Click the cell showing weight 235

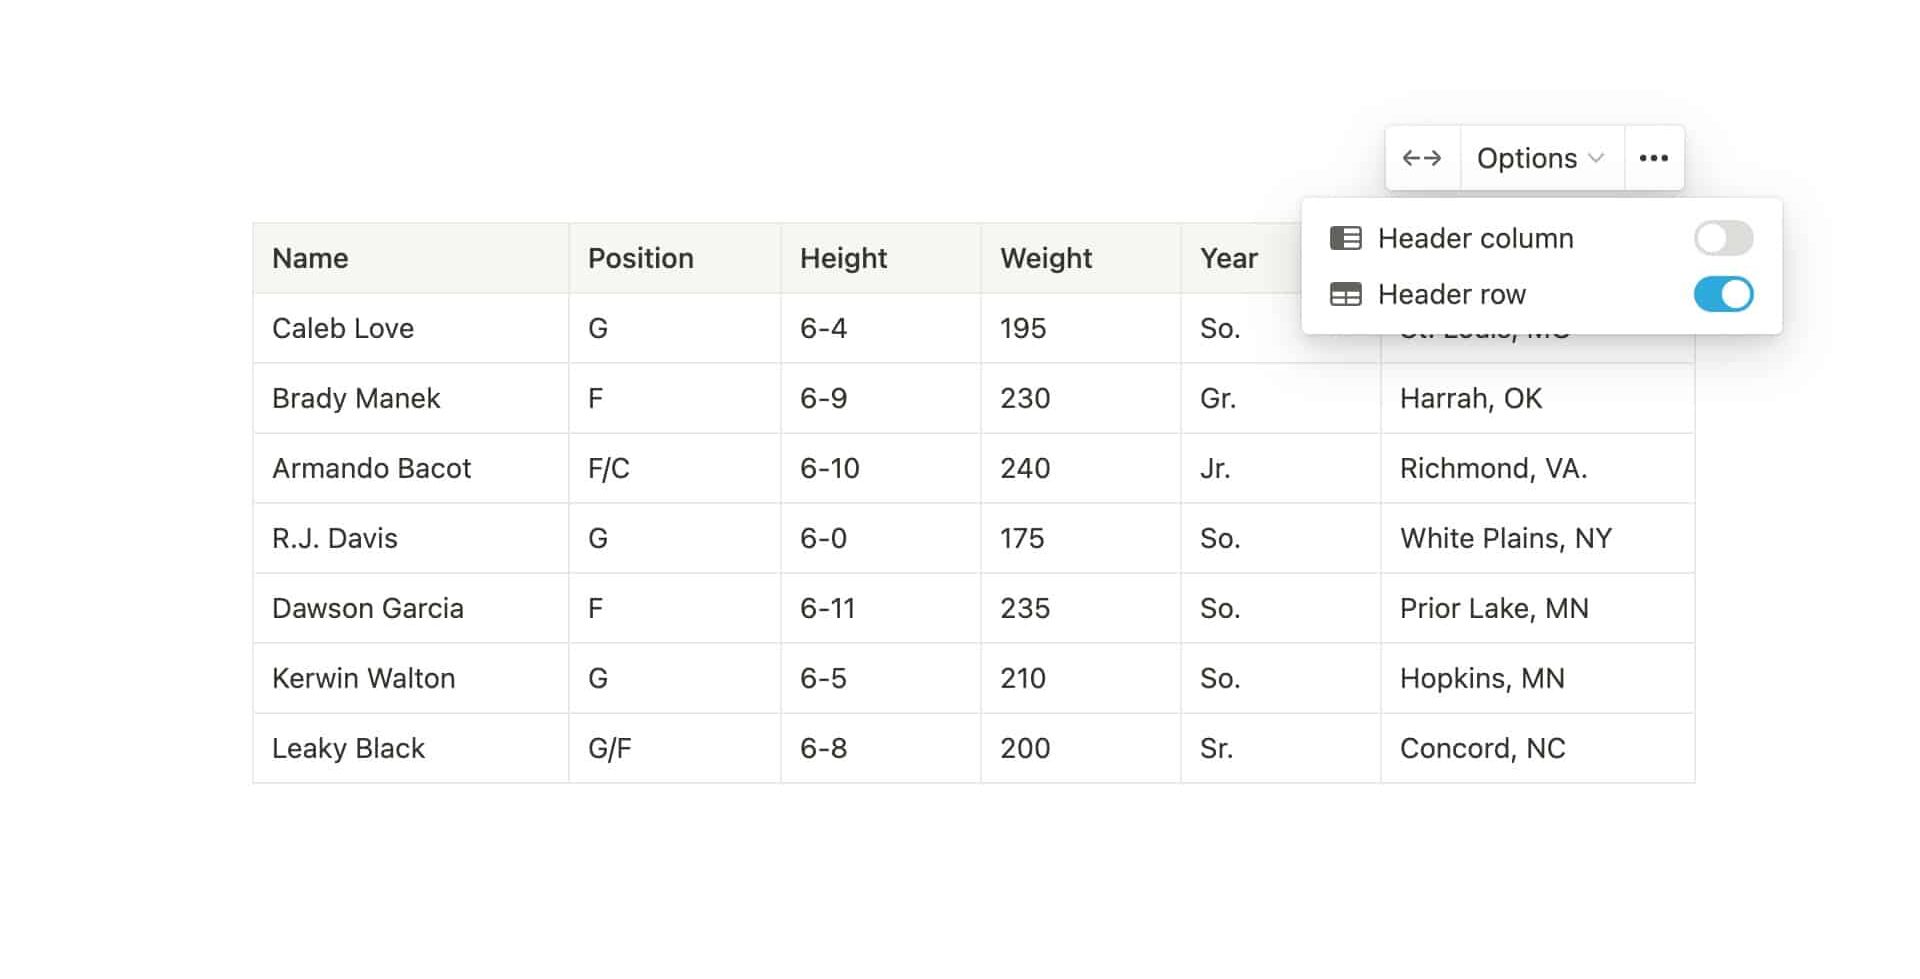(1081, 608)
